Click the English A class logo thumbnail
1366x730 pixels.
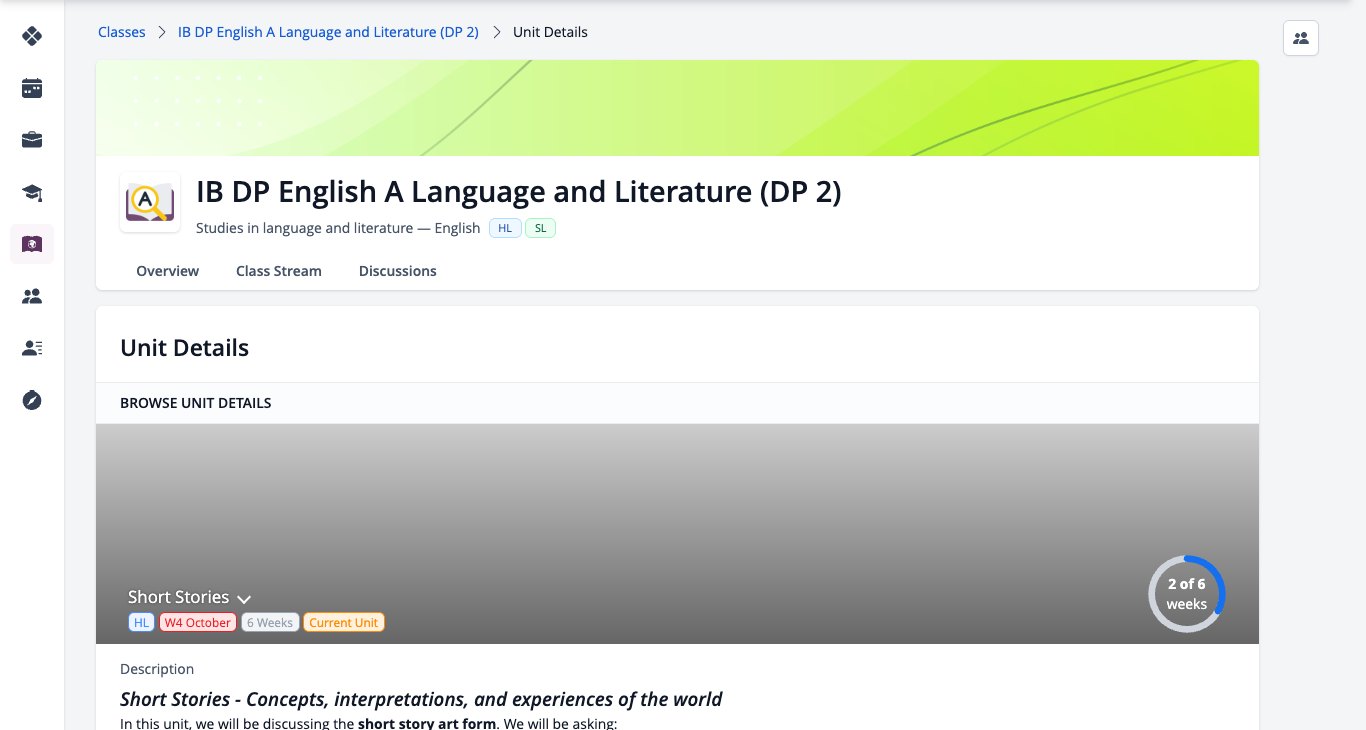tap(150, 203)
